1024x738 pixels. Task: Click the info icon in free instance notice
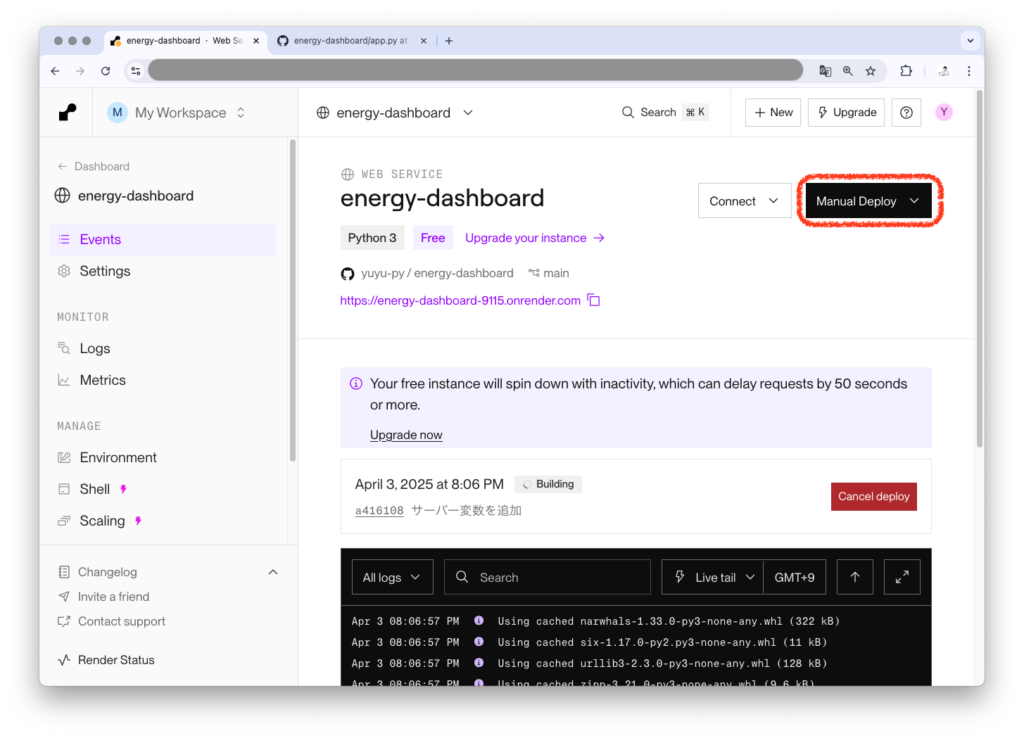pos(356,383)
